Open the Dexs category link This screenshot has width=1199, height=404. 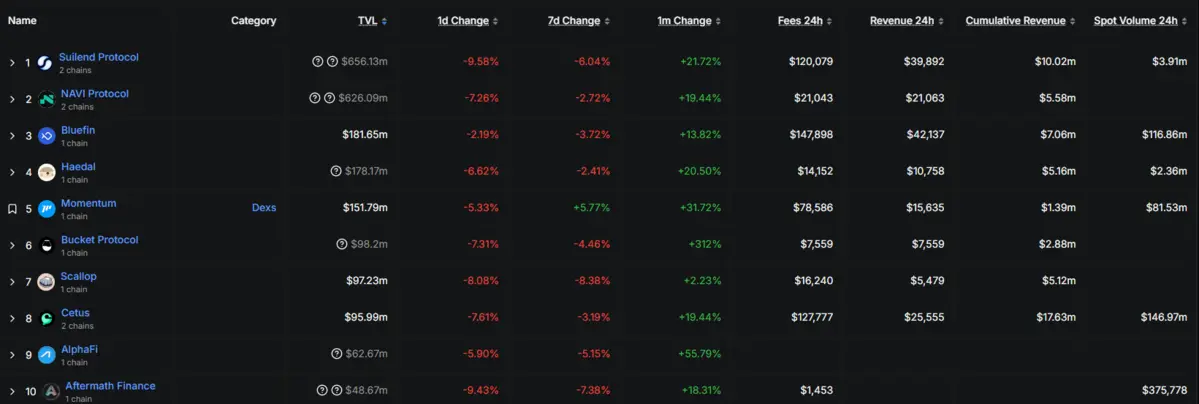pyautogui.click(x=264, y=208)
